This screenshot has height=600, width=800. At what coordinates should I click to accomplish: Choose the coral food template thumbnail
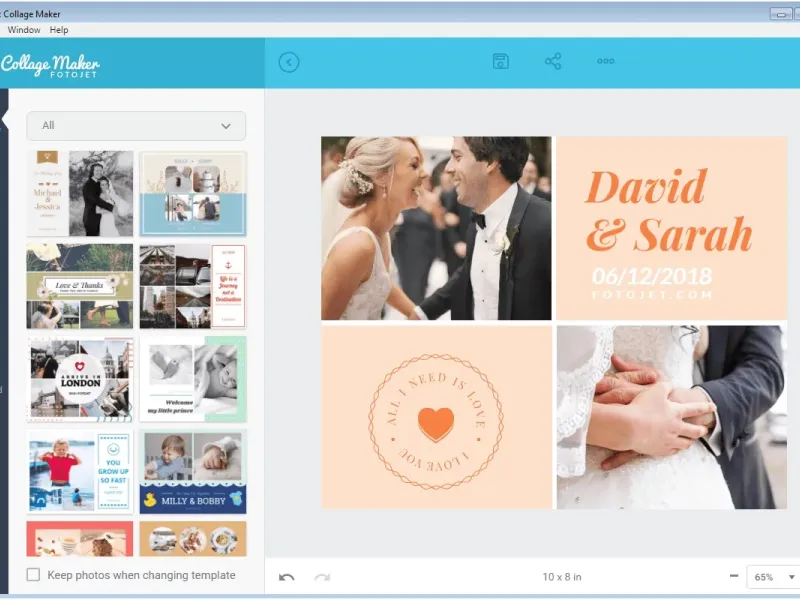pyautogui.click(x=80, y=538)
